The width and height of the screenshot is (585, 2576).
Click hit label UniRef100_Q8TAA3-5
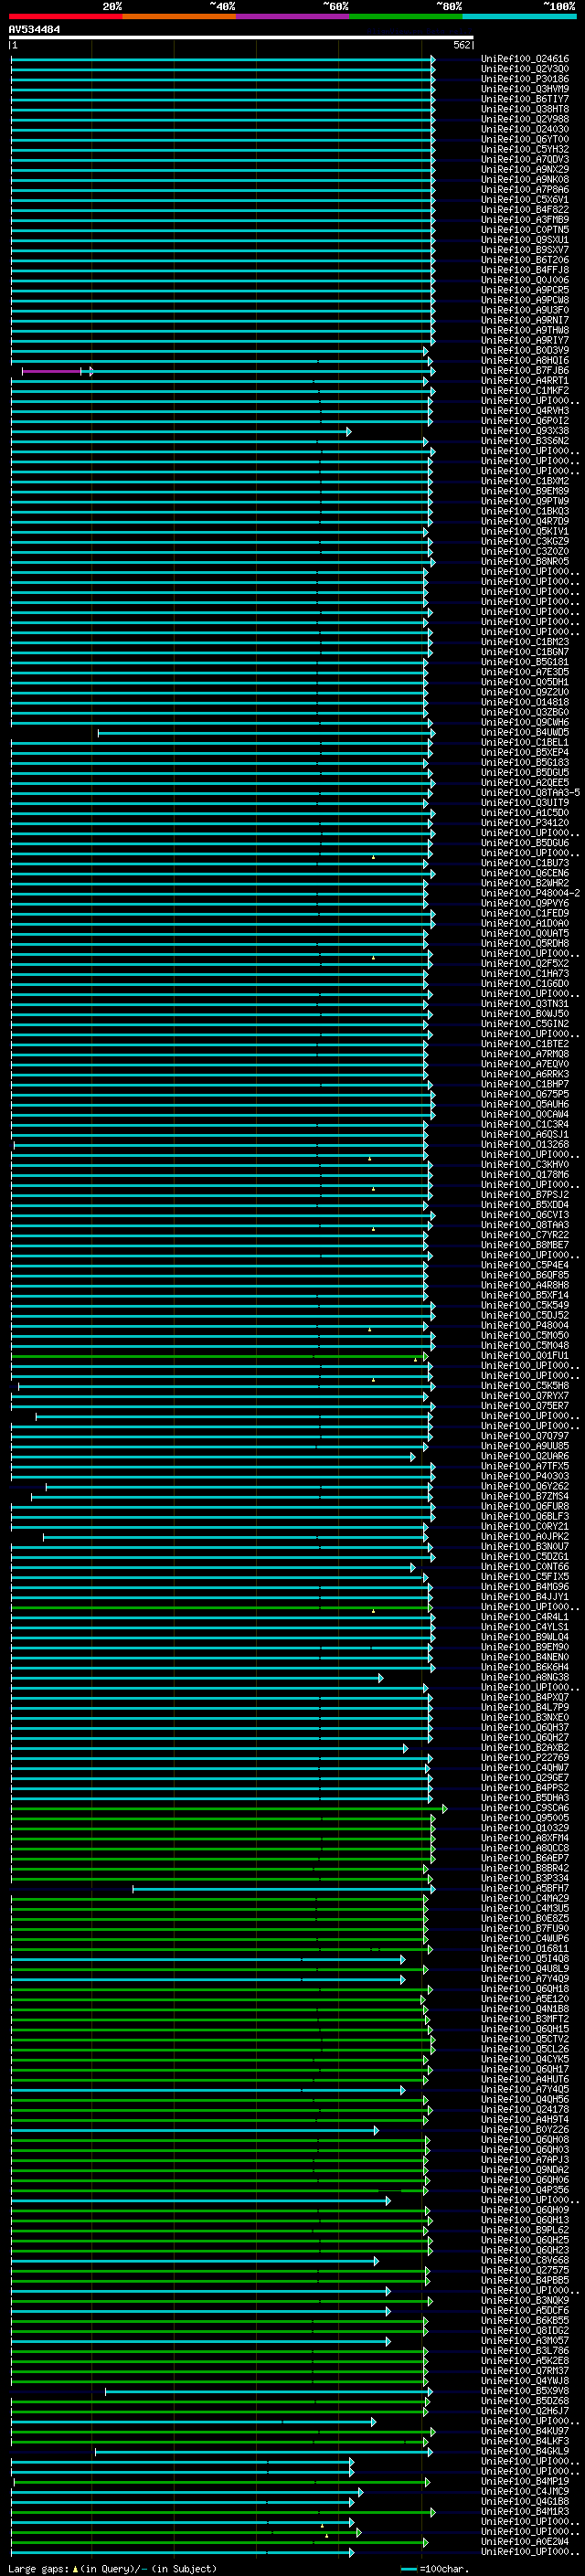point(530,793)
